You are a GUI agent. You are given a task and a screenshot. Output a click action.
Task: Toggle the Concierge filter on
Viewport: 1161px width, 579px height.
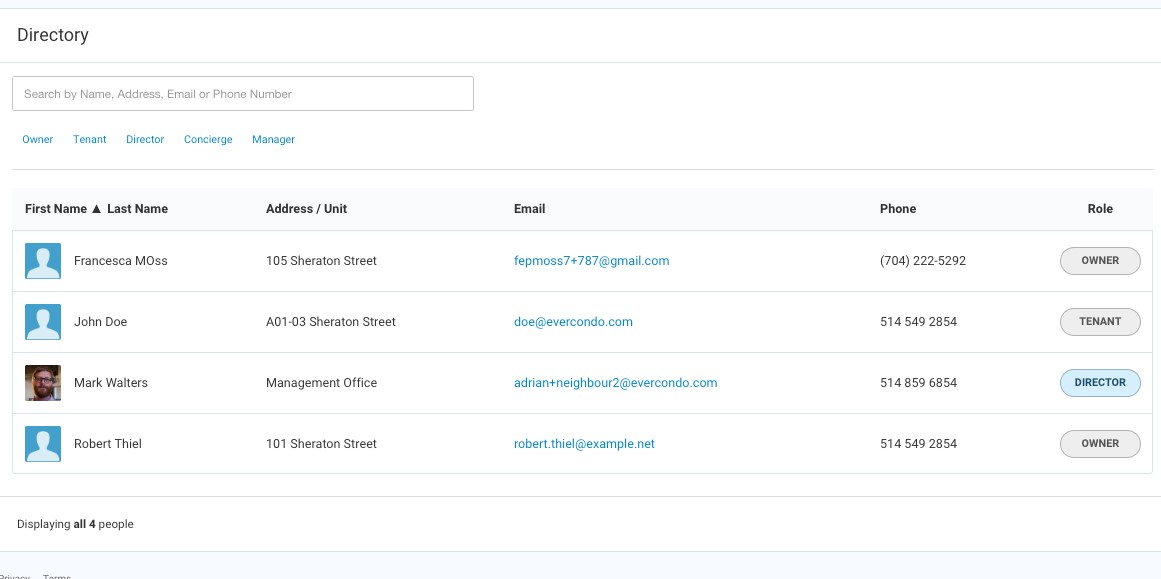[208, 139]
